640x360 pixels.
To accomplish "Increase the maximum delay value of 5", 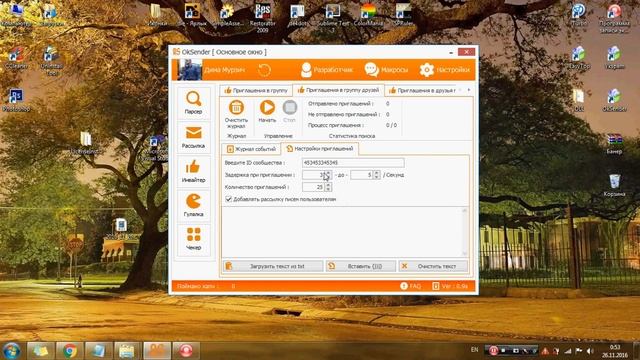I will 377,173.
